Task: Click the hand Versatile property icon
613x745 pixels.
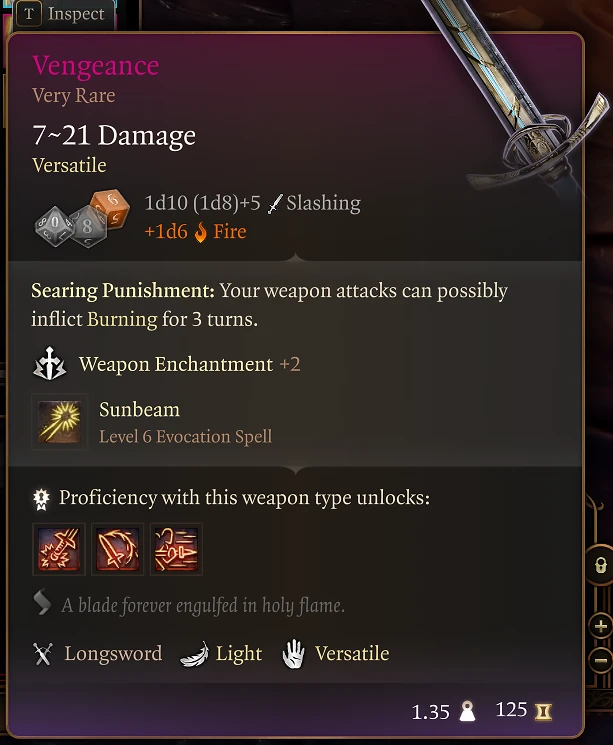Action: (x=293, y=654)
